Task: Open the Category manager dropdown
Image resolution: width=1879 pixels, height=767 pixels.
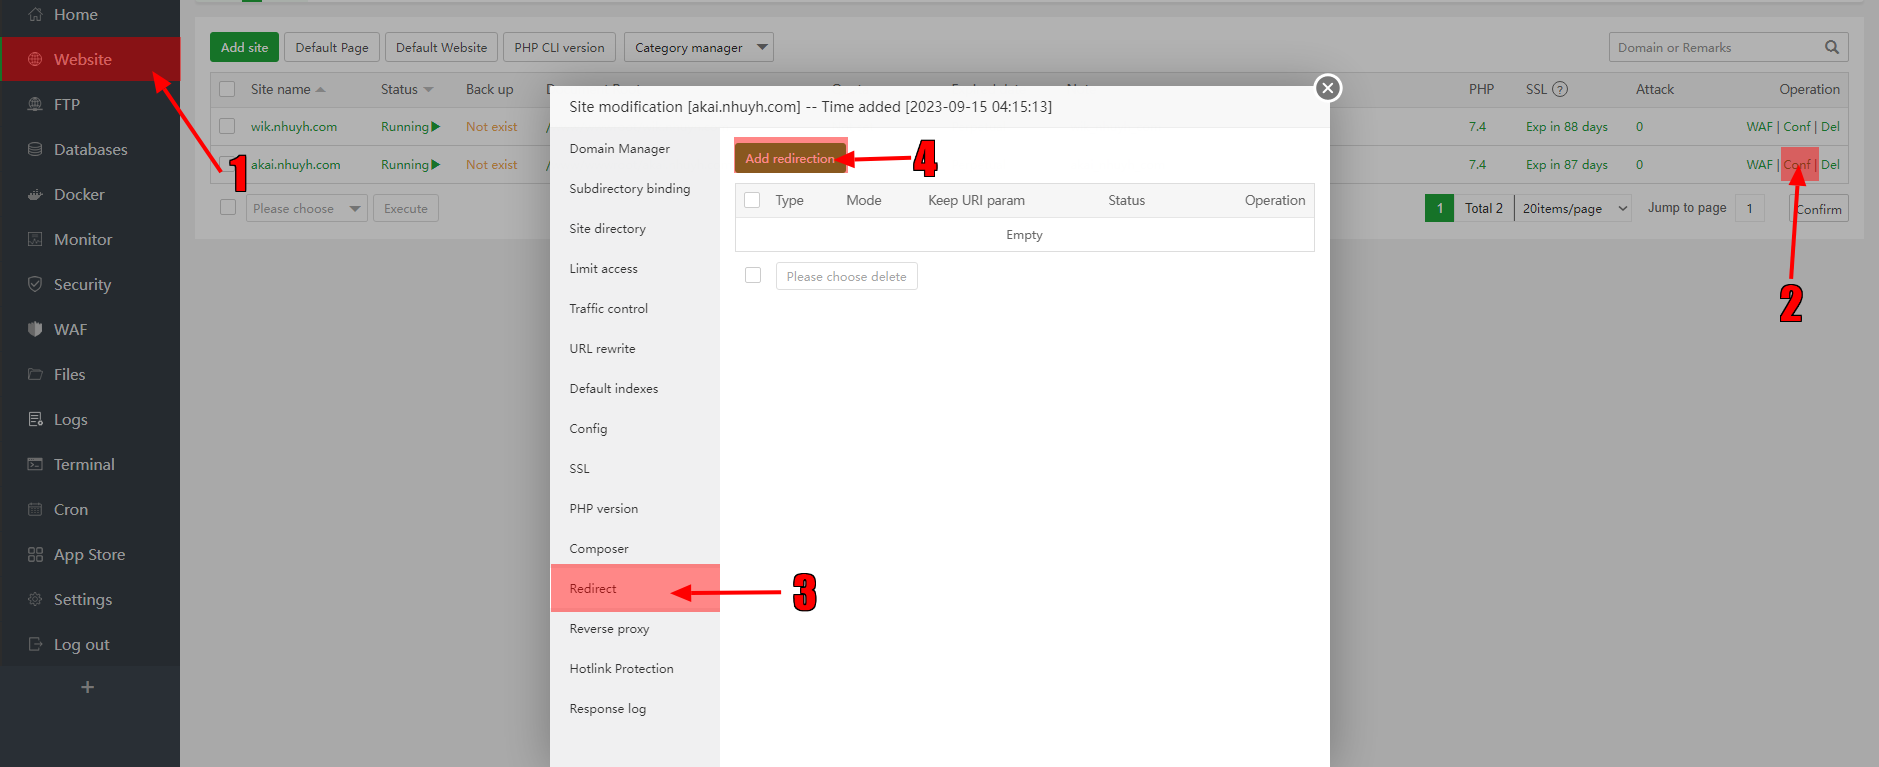Action: pos(699,47)
